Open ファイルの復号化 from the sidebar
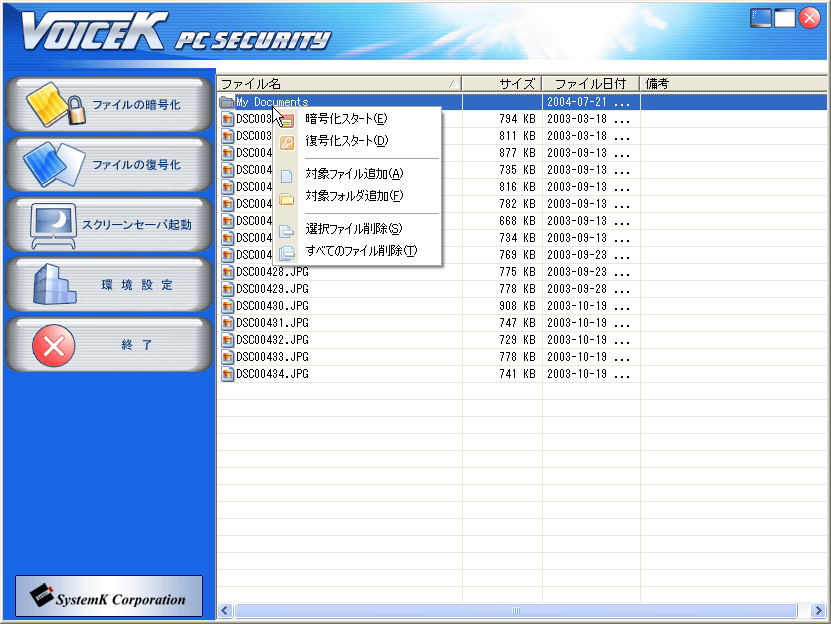The image size is (831, 624). point(109,164)
